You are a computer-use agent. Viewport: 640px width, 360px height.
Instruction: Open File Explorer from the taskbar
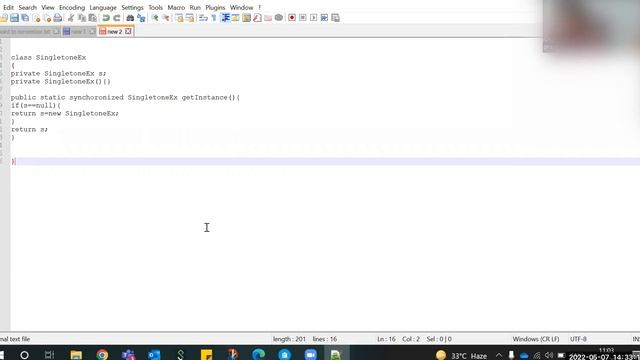click(x=76, y=355)
